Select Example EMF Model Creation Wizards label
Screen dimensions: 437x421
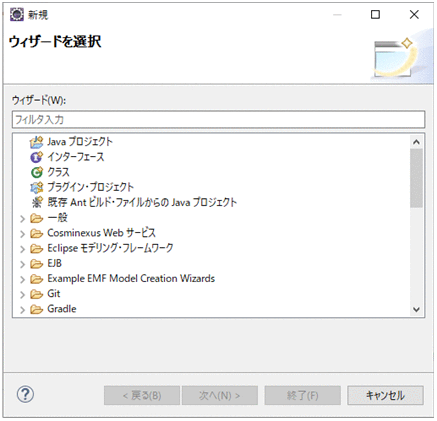click(131, 278)
